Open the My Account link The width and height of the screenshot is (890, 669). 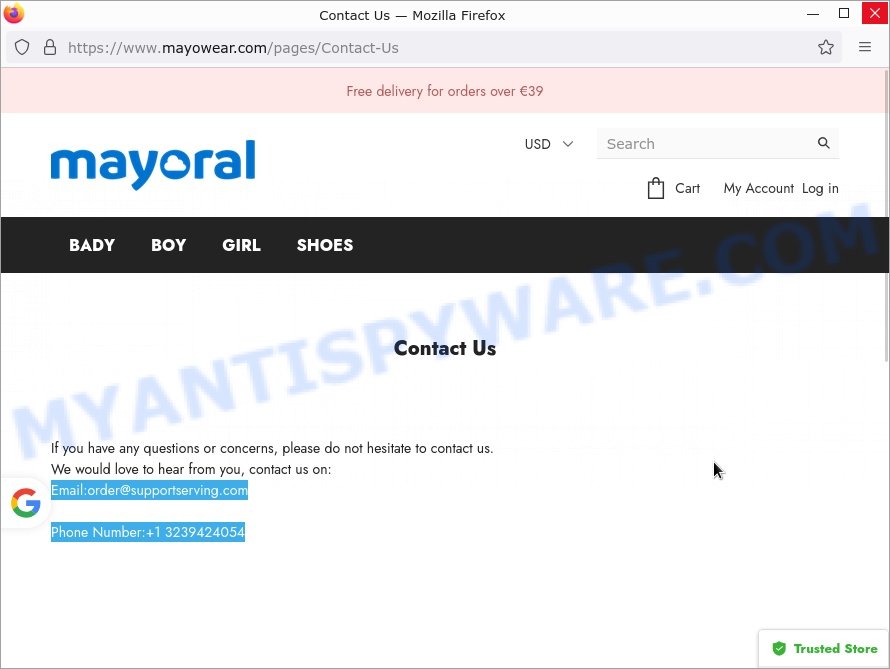click(x=758, y=188)
